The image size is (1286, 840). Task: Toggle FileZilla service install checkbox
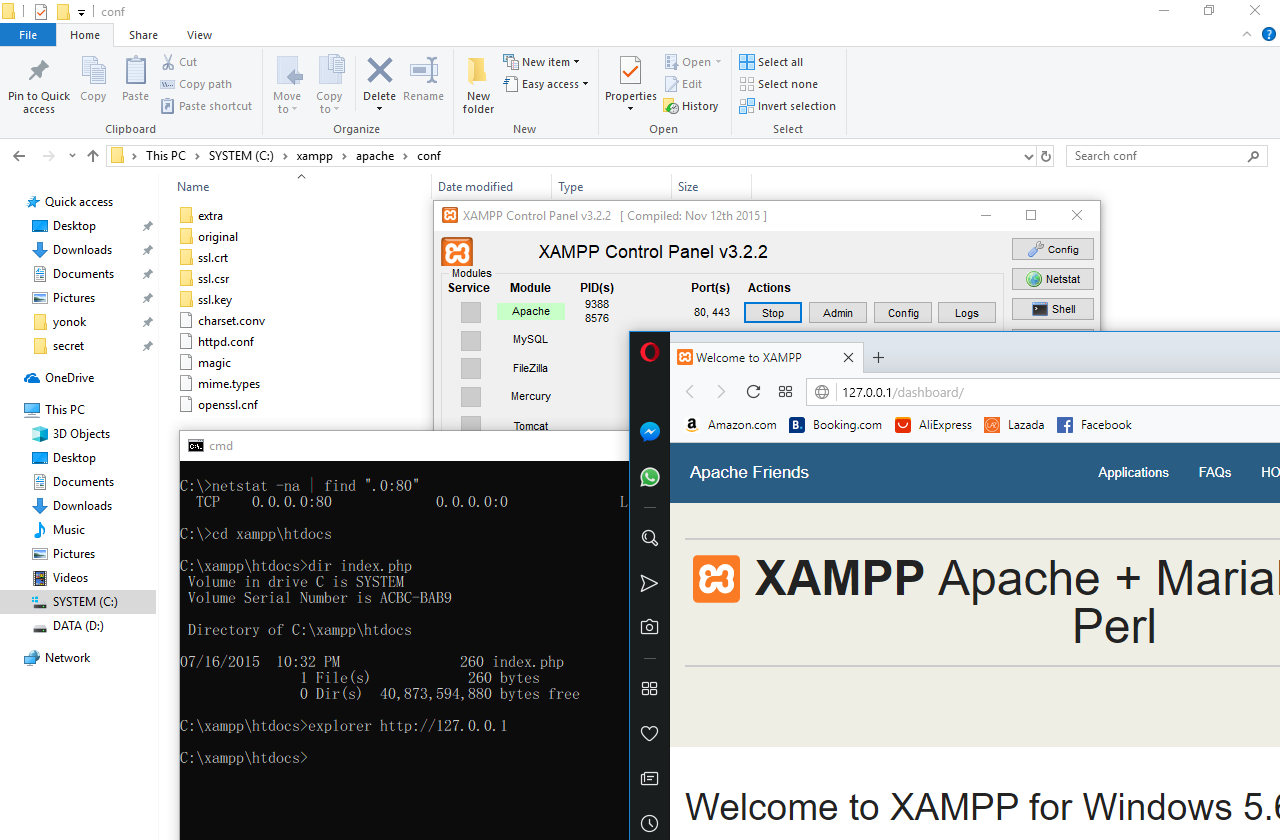470,369
